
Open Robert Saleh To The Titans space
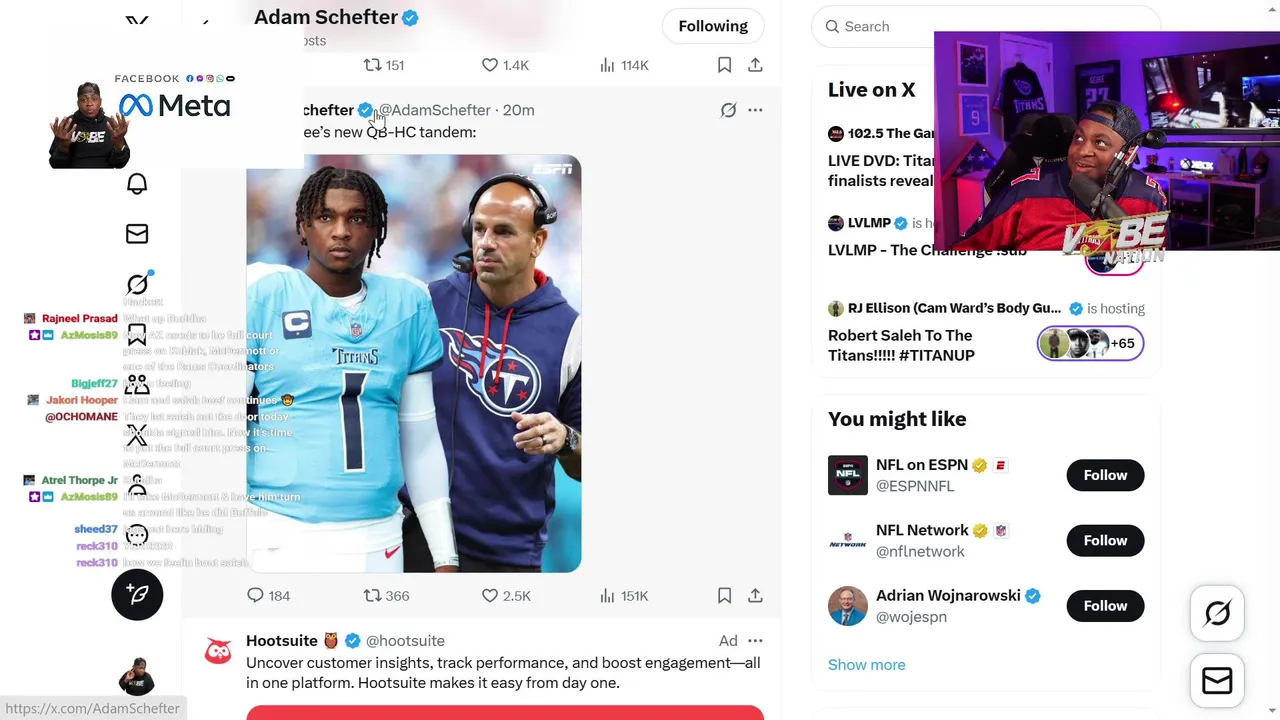901,345
